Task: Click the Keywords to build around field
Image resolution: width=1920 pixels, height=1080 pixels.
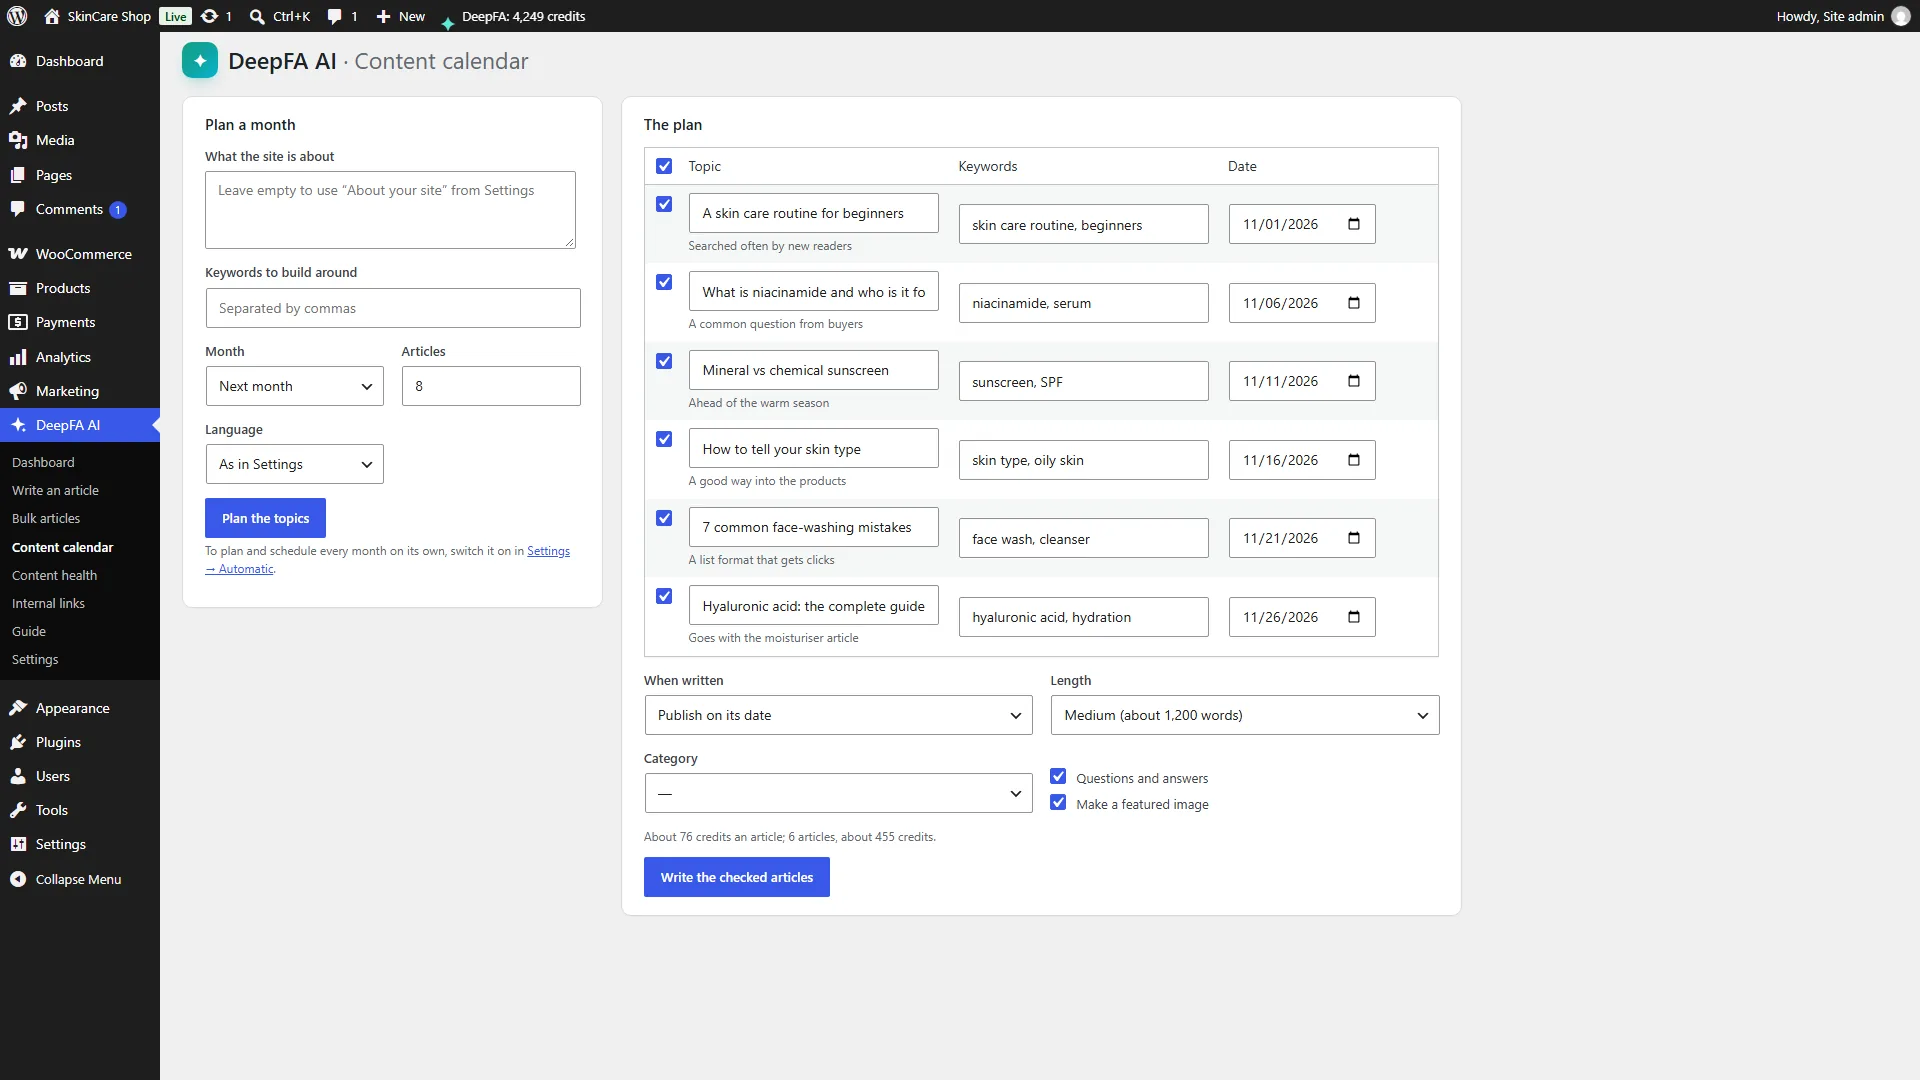Action: pos(393,308)
